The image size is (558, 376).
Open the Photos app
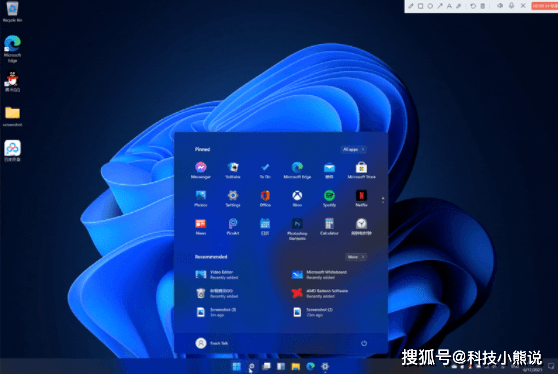pyautogui.click(x=201, y=198)
